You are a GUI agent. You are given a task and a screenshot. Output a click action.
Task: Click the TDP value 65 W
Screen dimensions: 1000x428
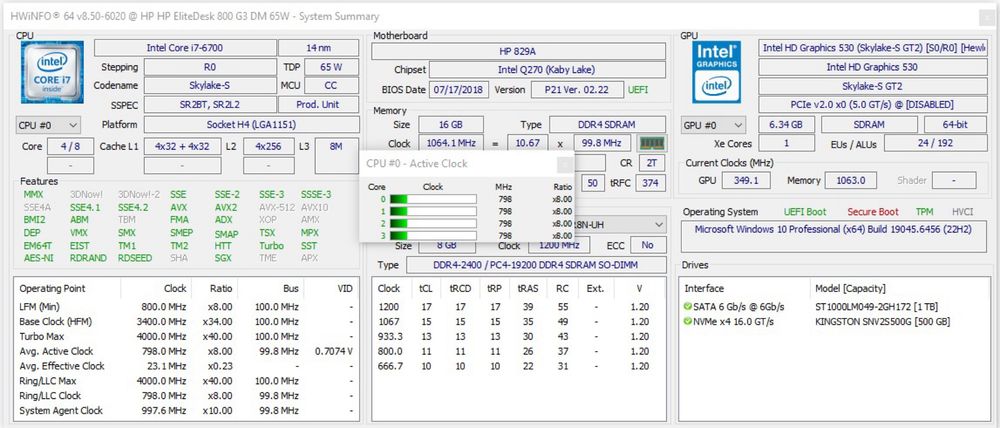pos(331,67)
